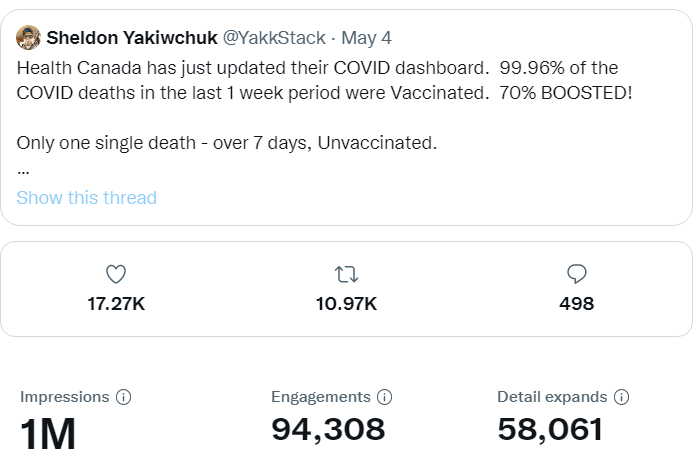Viewport: 700px width, 466px height.
Task: Click info icon beside Detail expands
Action: coord(621,397)
